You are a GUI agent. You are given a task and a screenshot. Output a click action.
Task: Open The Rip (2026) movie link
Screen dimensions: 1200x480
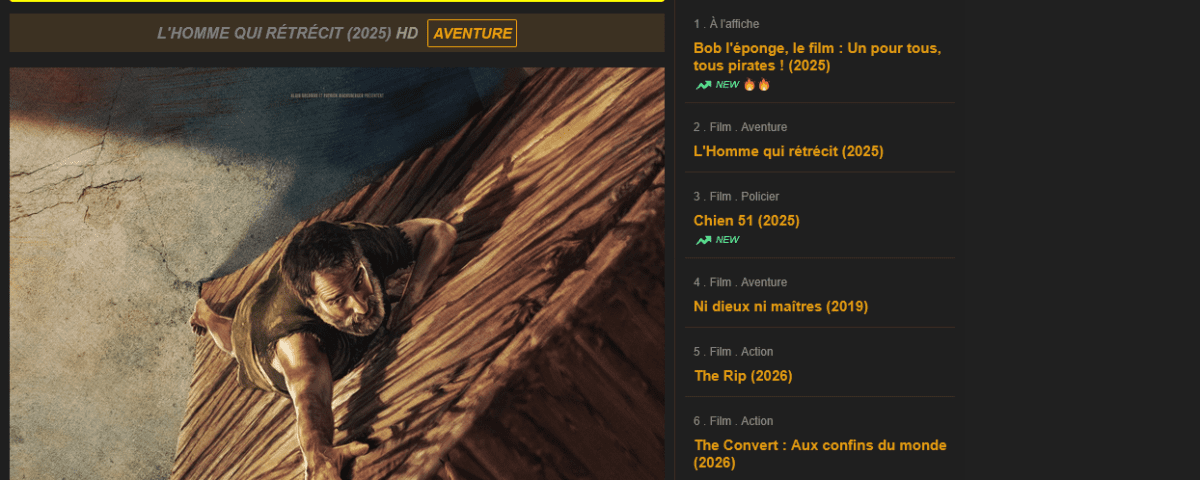[743, 376]
